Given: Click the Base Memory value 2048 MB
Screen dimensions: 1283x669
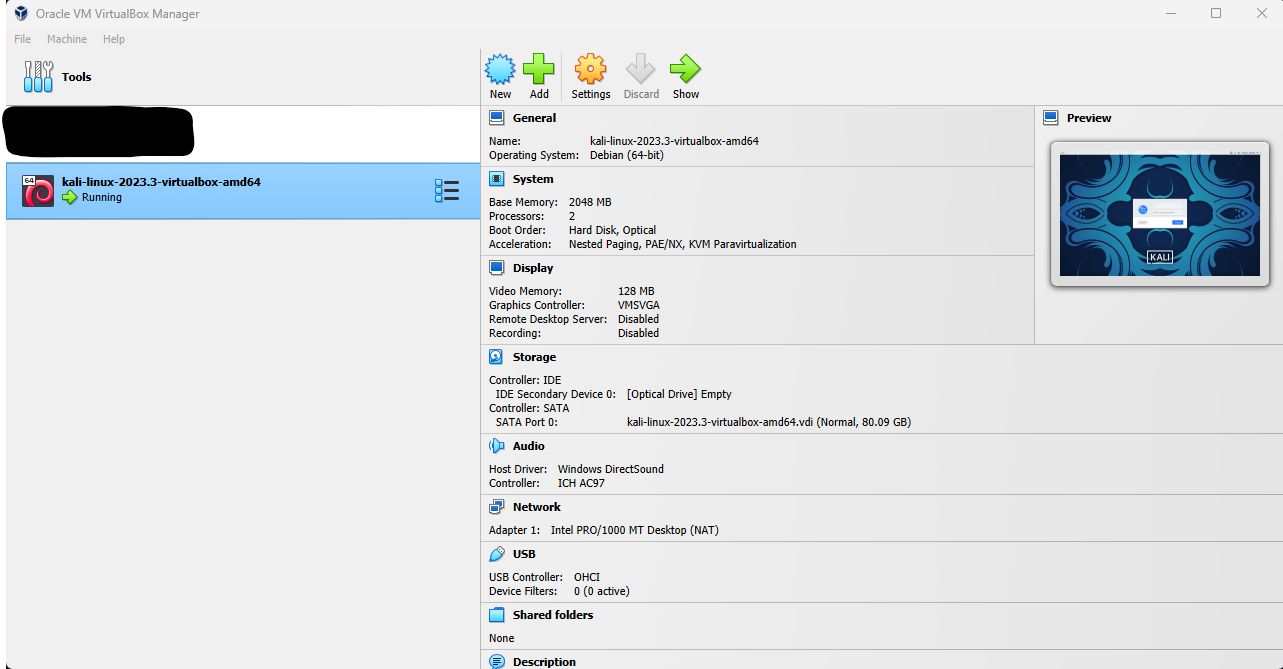Looking at the screenshot, I should 590,202.
